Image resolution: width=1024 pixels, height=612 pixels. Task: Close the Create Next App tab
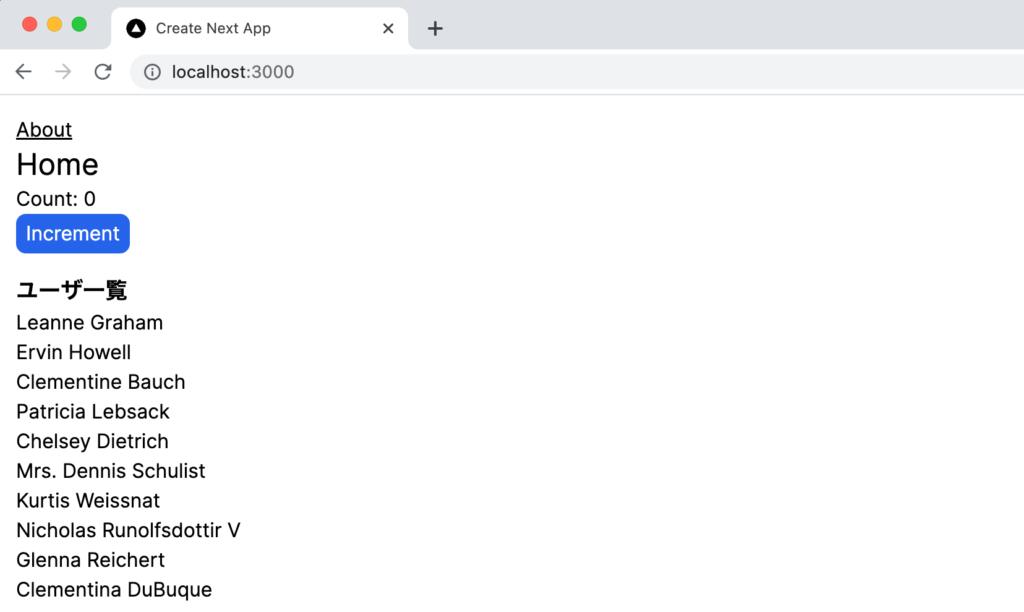(388, 28)
